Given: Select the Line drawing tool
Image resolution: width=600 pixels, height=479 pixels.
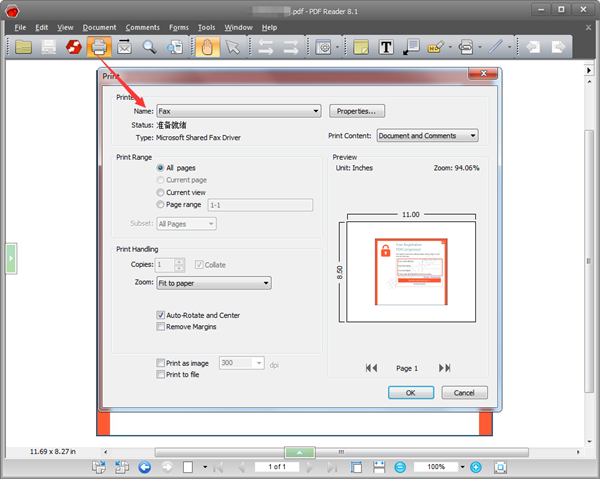Looking at the screenshot, I should coord(496,47).
